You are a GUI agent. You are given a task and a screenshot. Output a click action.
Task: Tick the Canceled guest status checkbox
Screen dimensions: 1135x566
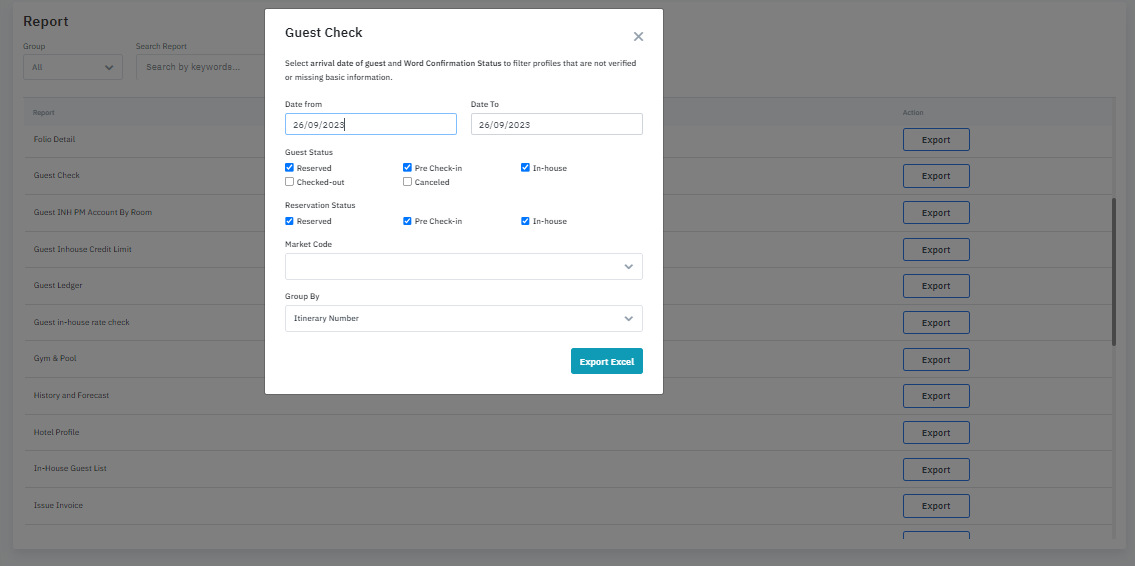[408, 182]
